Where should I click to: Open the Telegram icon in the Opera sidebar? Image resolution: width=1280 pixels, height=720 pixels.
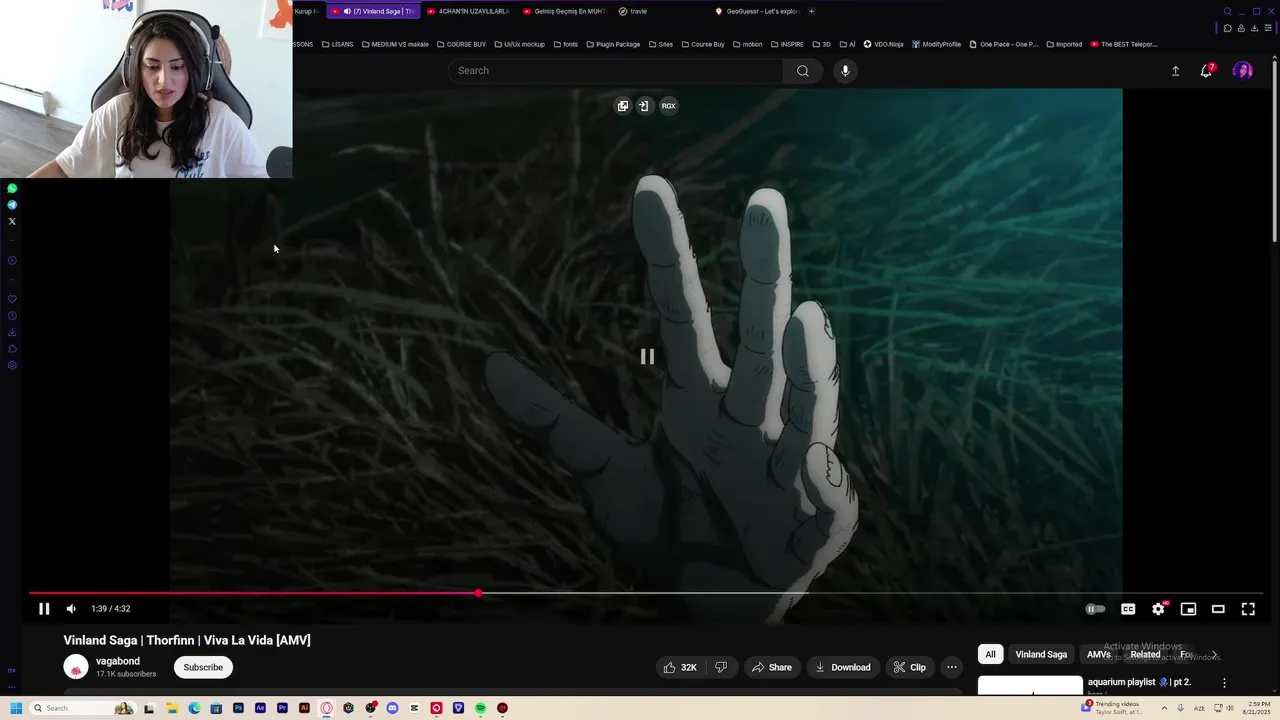[12, 205]
